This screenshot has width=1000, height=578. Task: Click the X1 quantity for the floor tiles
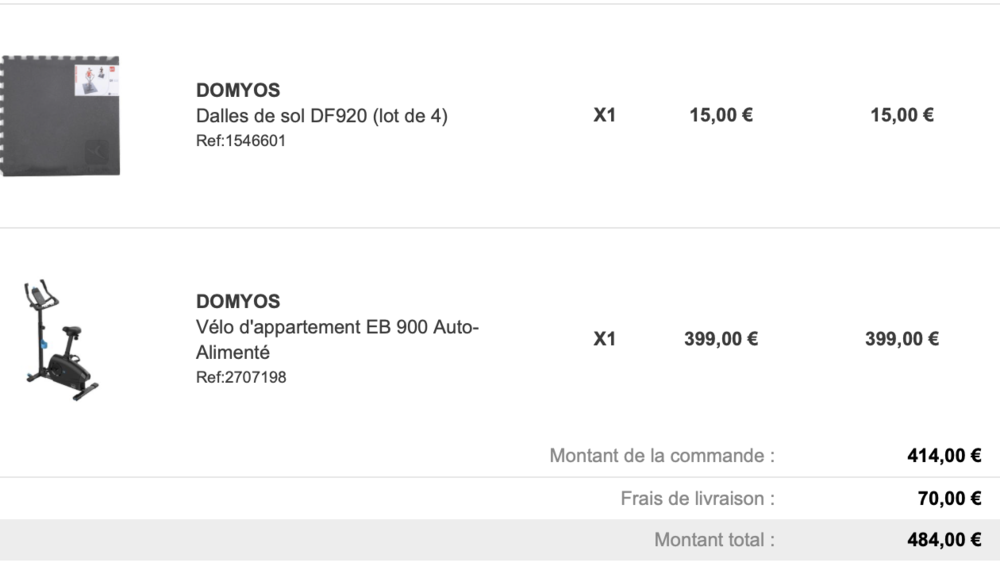(605, 115)
